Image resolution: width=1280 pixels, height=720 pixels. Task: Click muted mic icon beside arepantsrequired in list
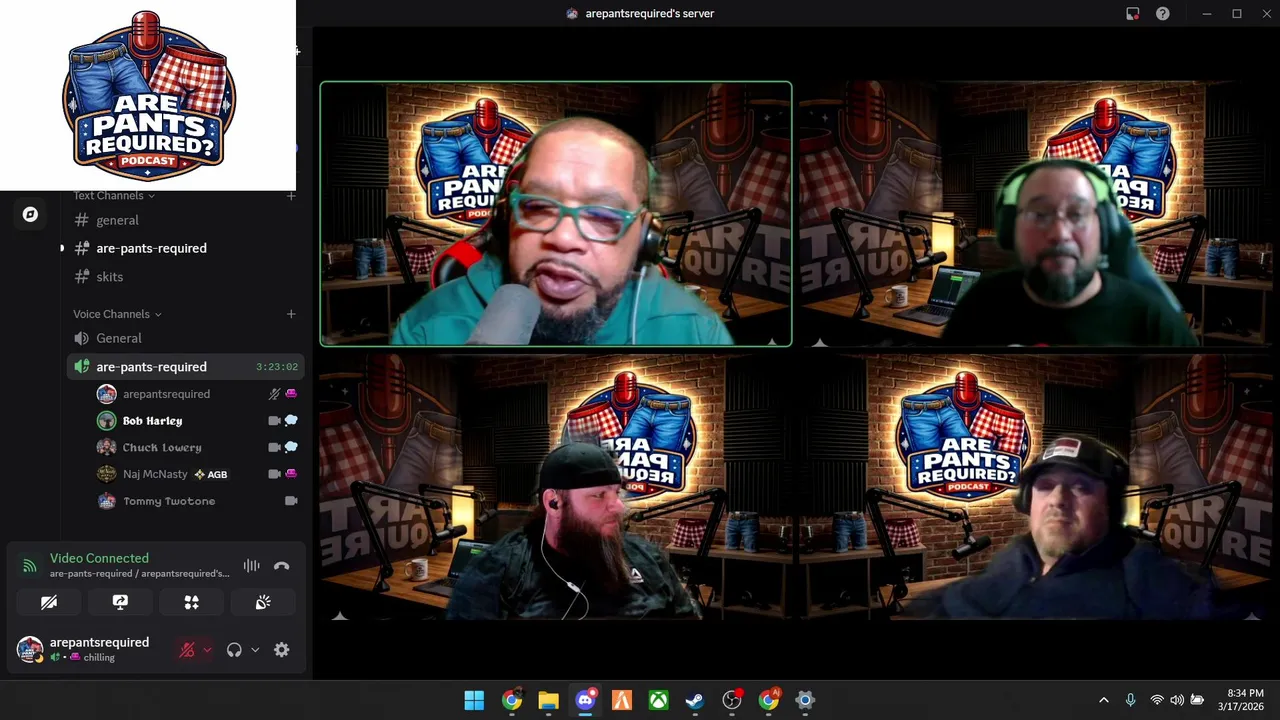(274, 394)
